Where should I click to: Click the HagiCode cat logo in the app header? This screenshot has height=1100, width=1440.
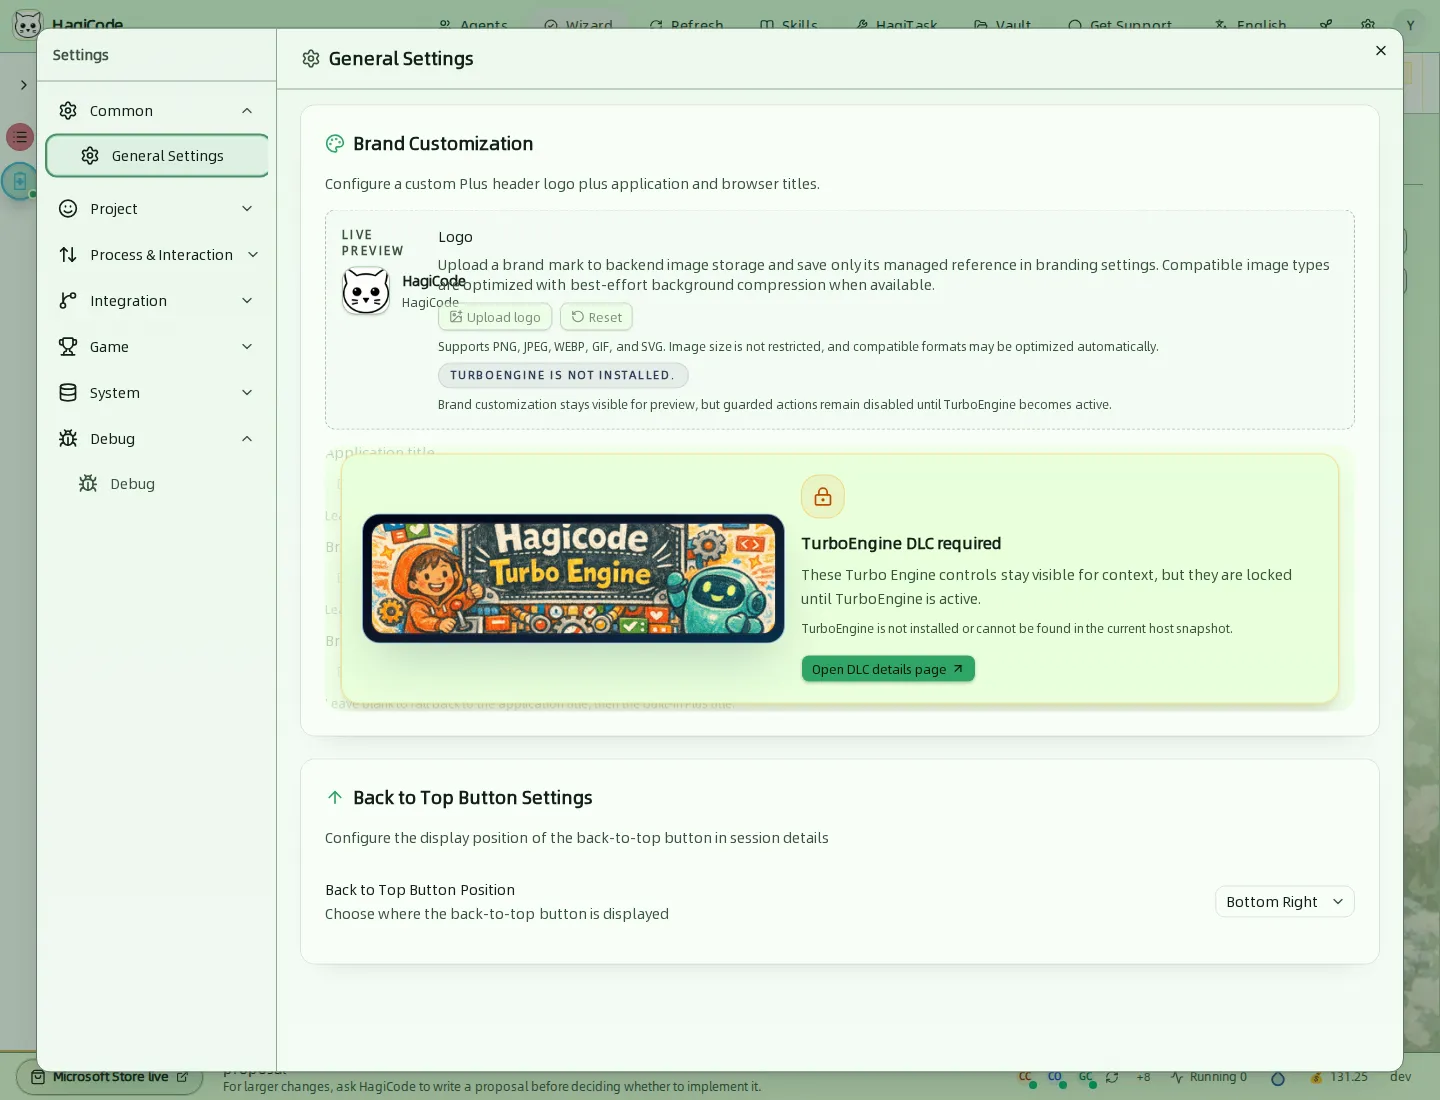tap(28, 24)
